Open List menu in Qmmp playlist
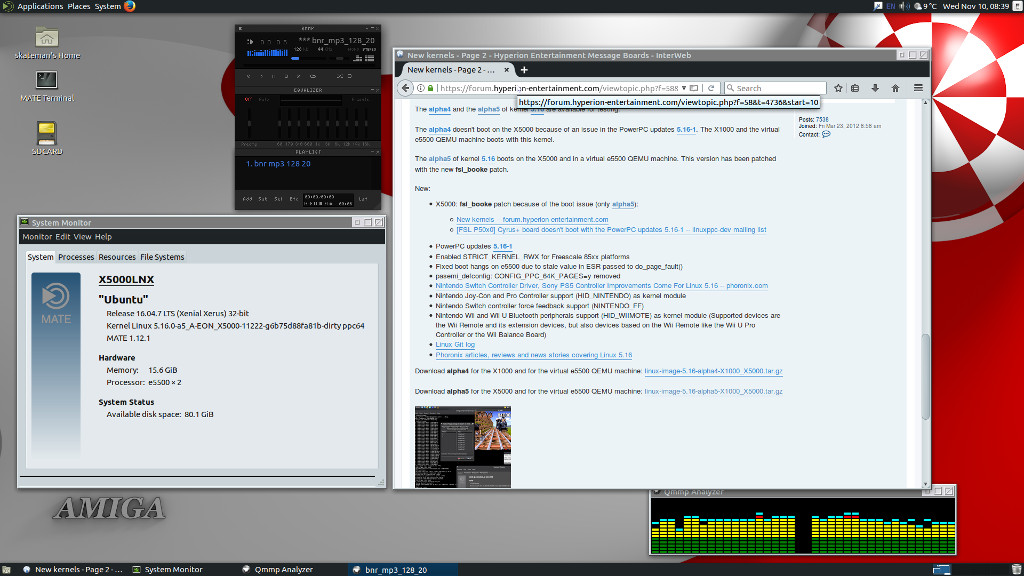This screenshot has width=1024, height=576. pos(362,199)
